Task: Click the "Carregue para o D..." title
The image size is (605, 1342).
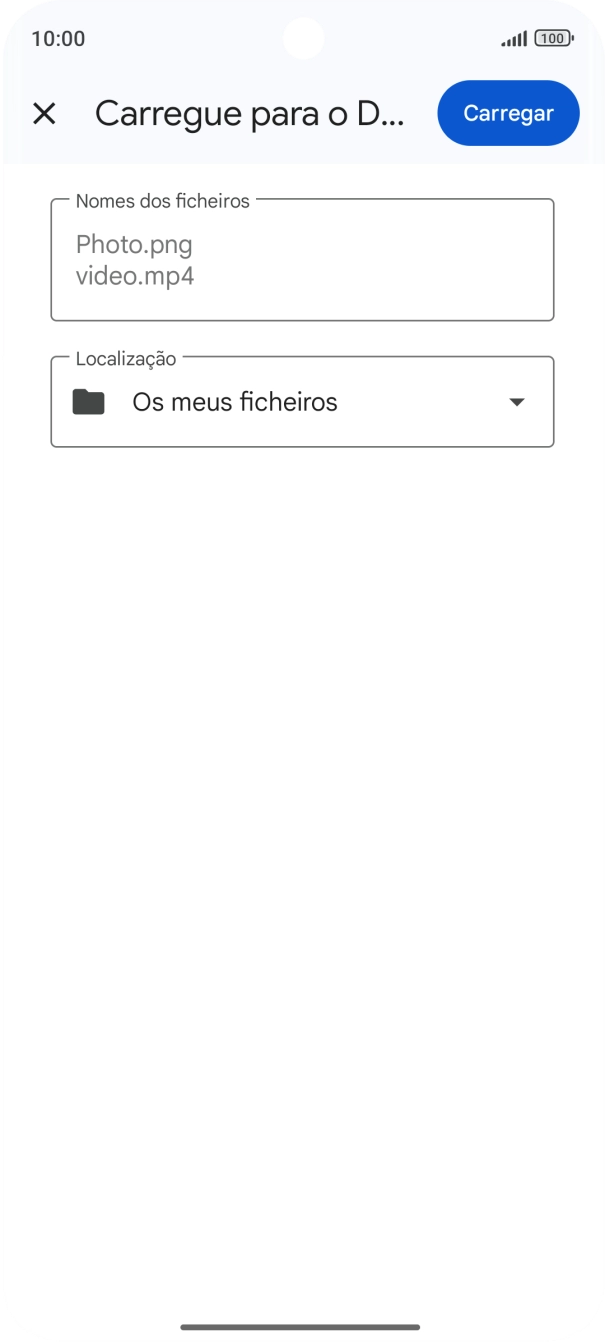Action: pos(250,114)
